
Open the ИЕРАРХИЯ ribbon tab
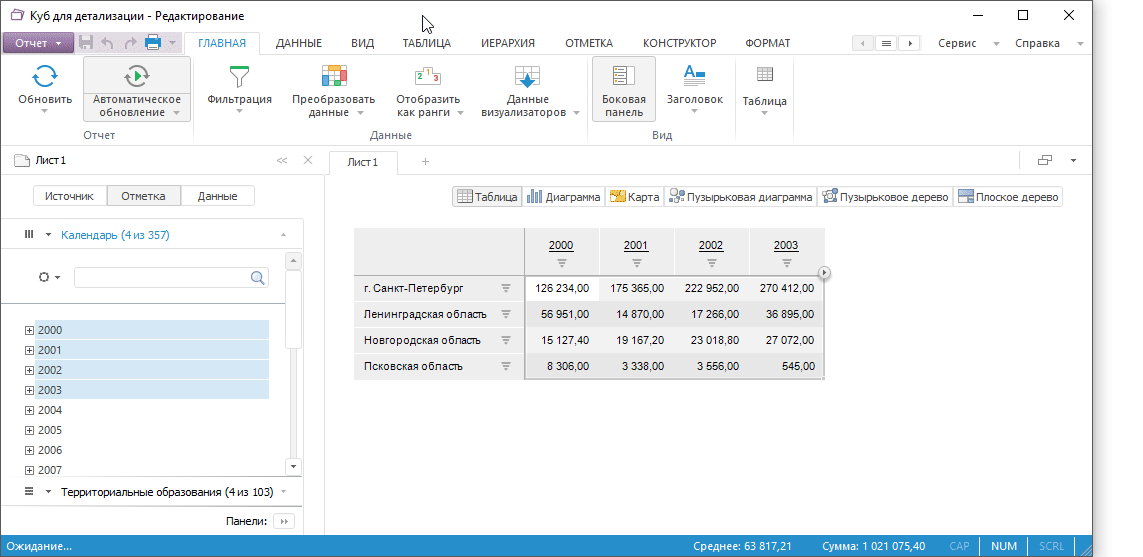pos(507,43)
